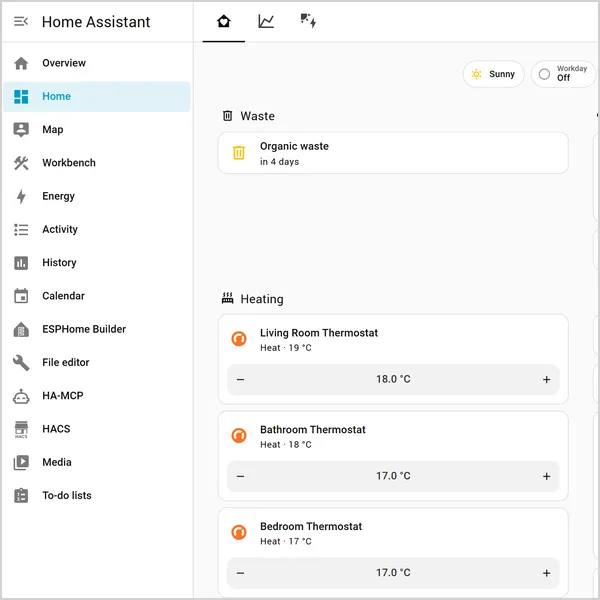
Task: Decrease Bathroom Thermostat target temperature
Action: coord(240,476)
